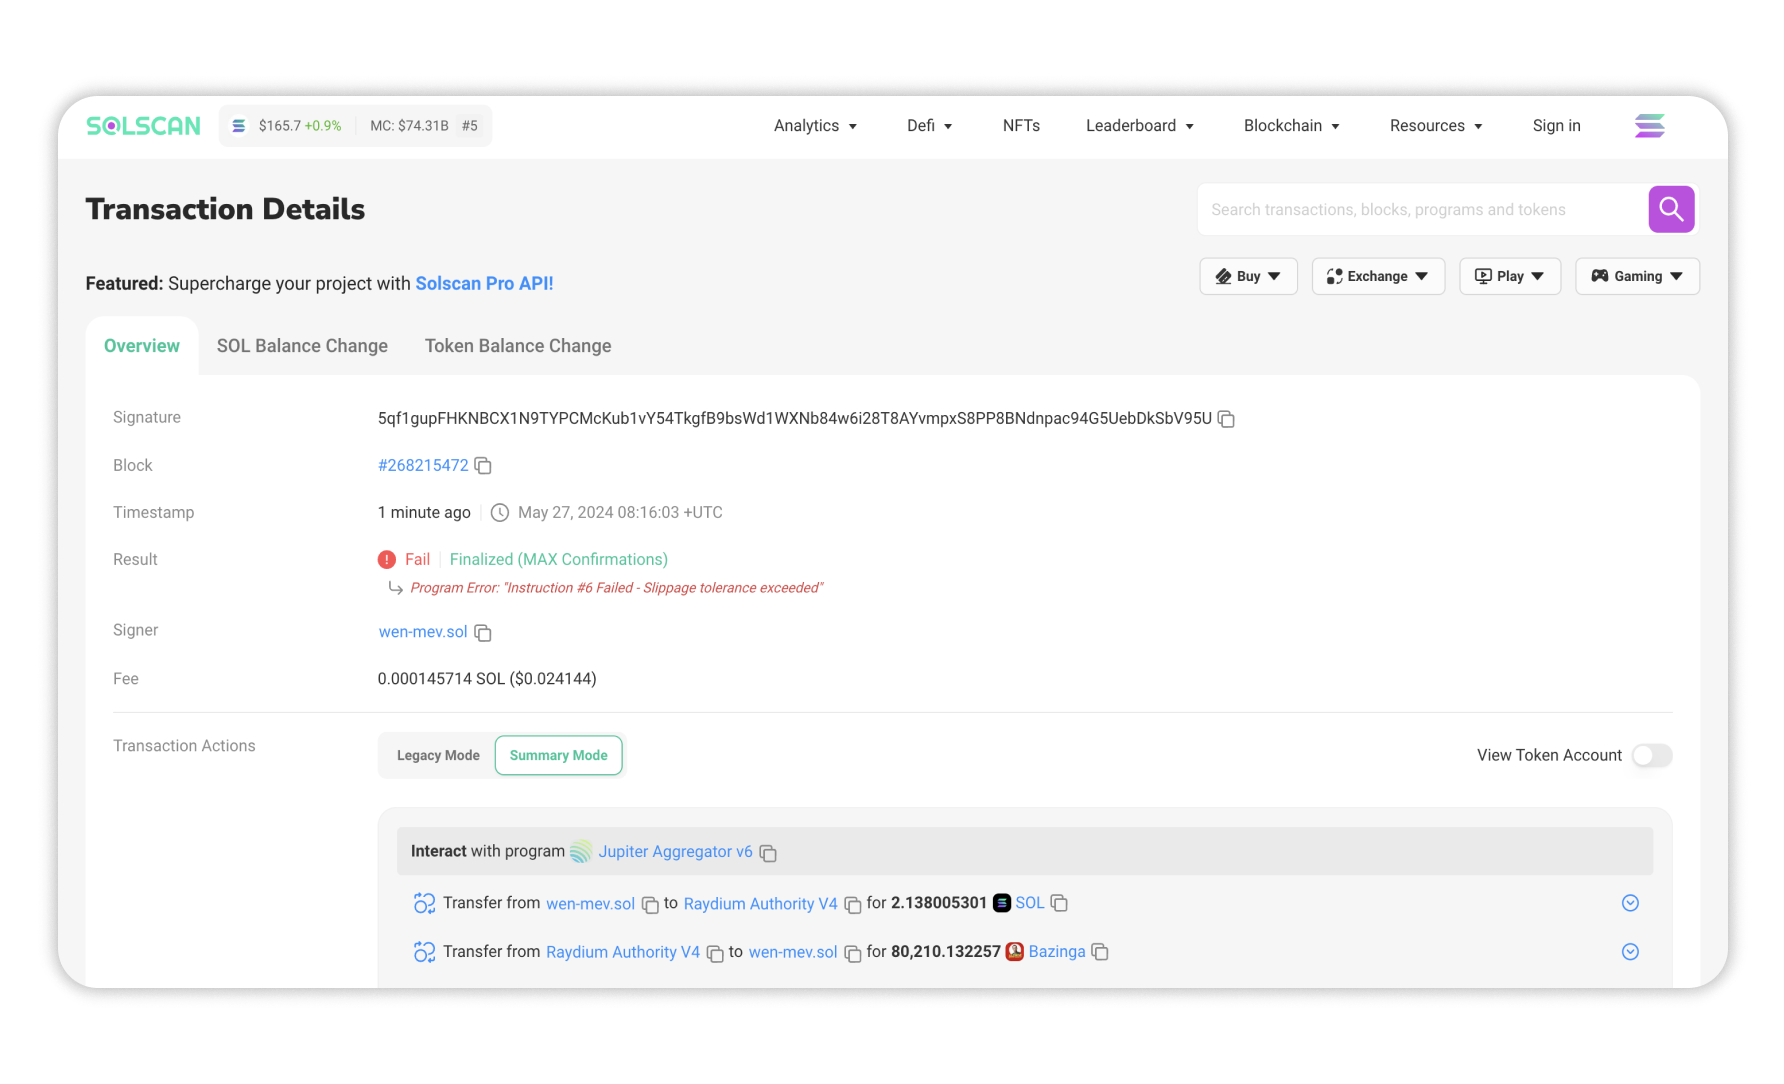The height and width of the screenshot is (1084, 1784).
Task: Click the red Fail error icon
Action: pyautogui.click(x=387, y=560)
